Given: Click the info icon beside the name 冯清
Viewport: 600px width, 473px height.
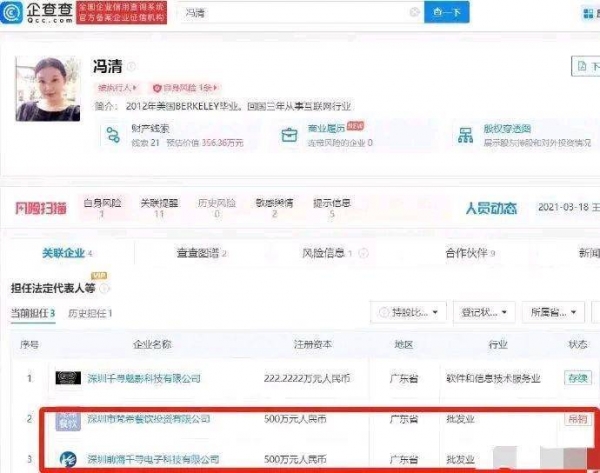Looking at the screenshot, I should click(x=131, y=67).
